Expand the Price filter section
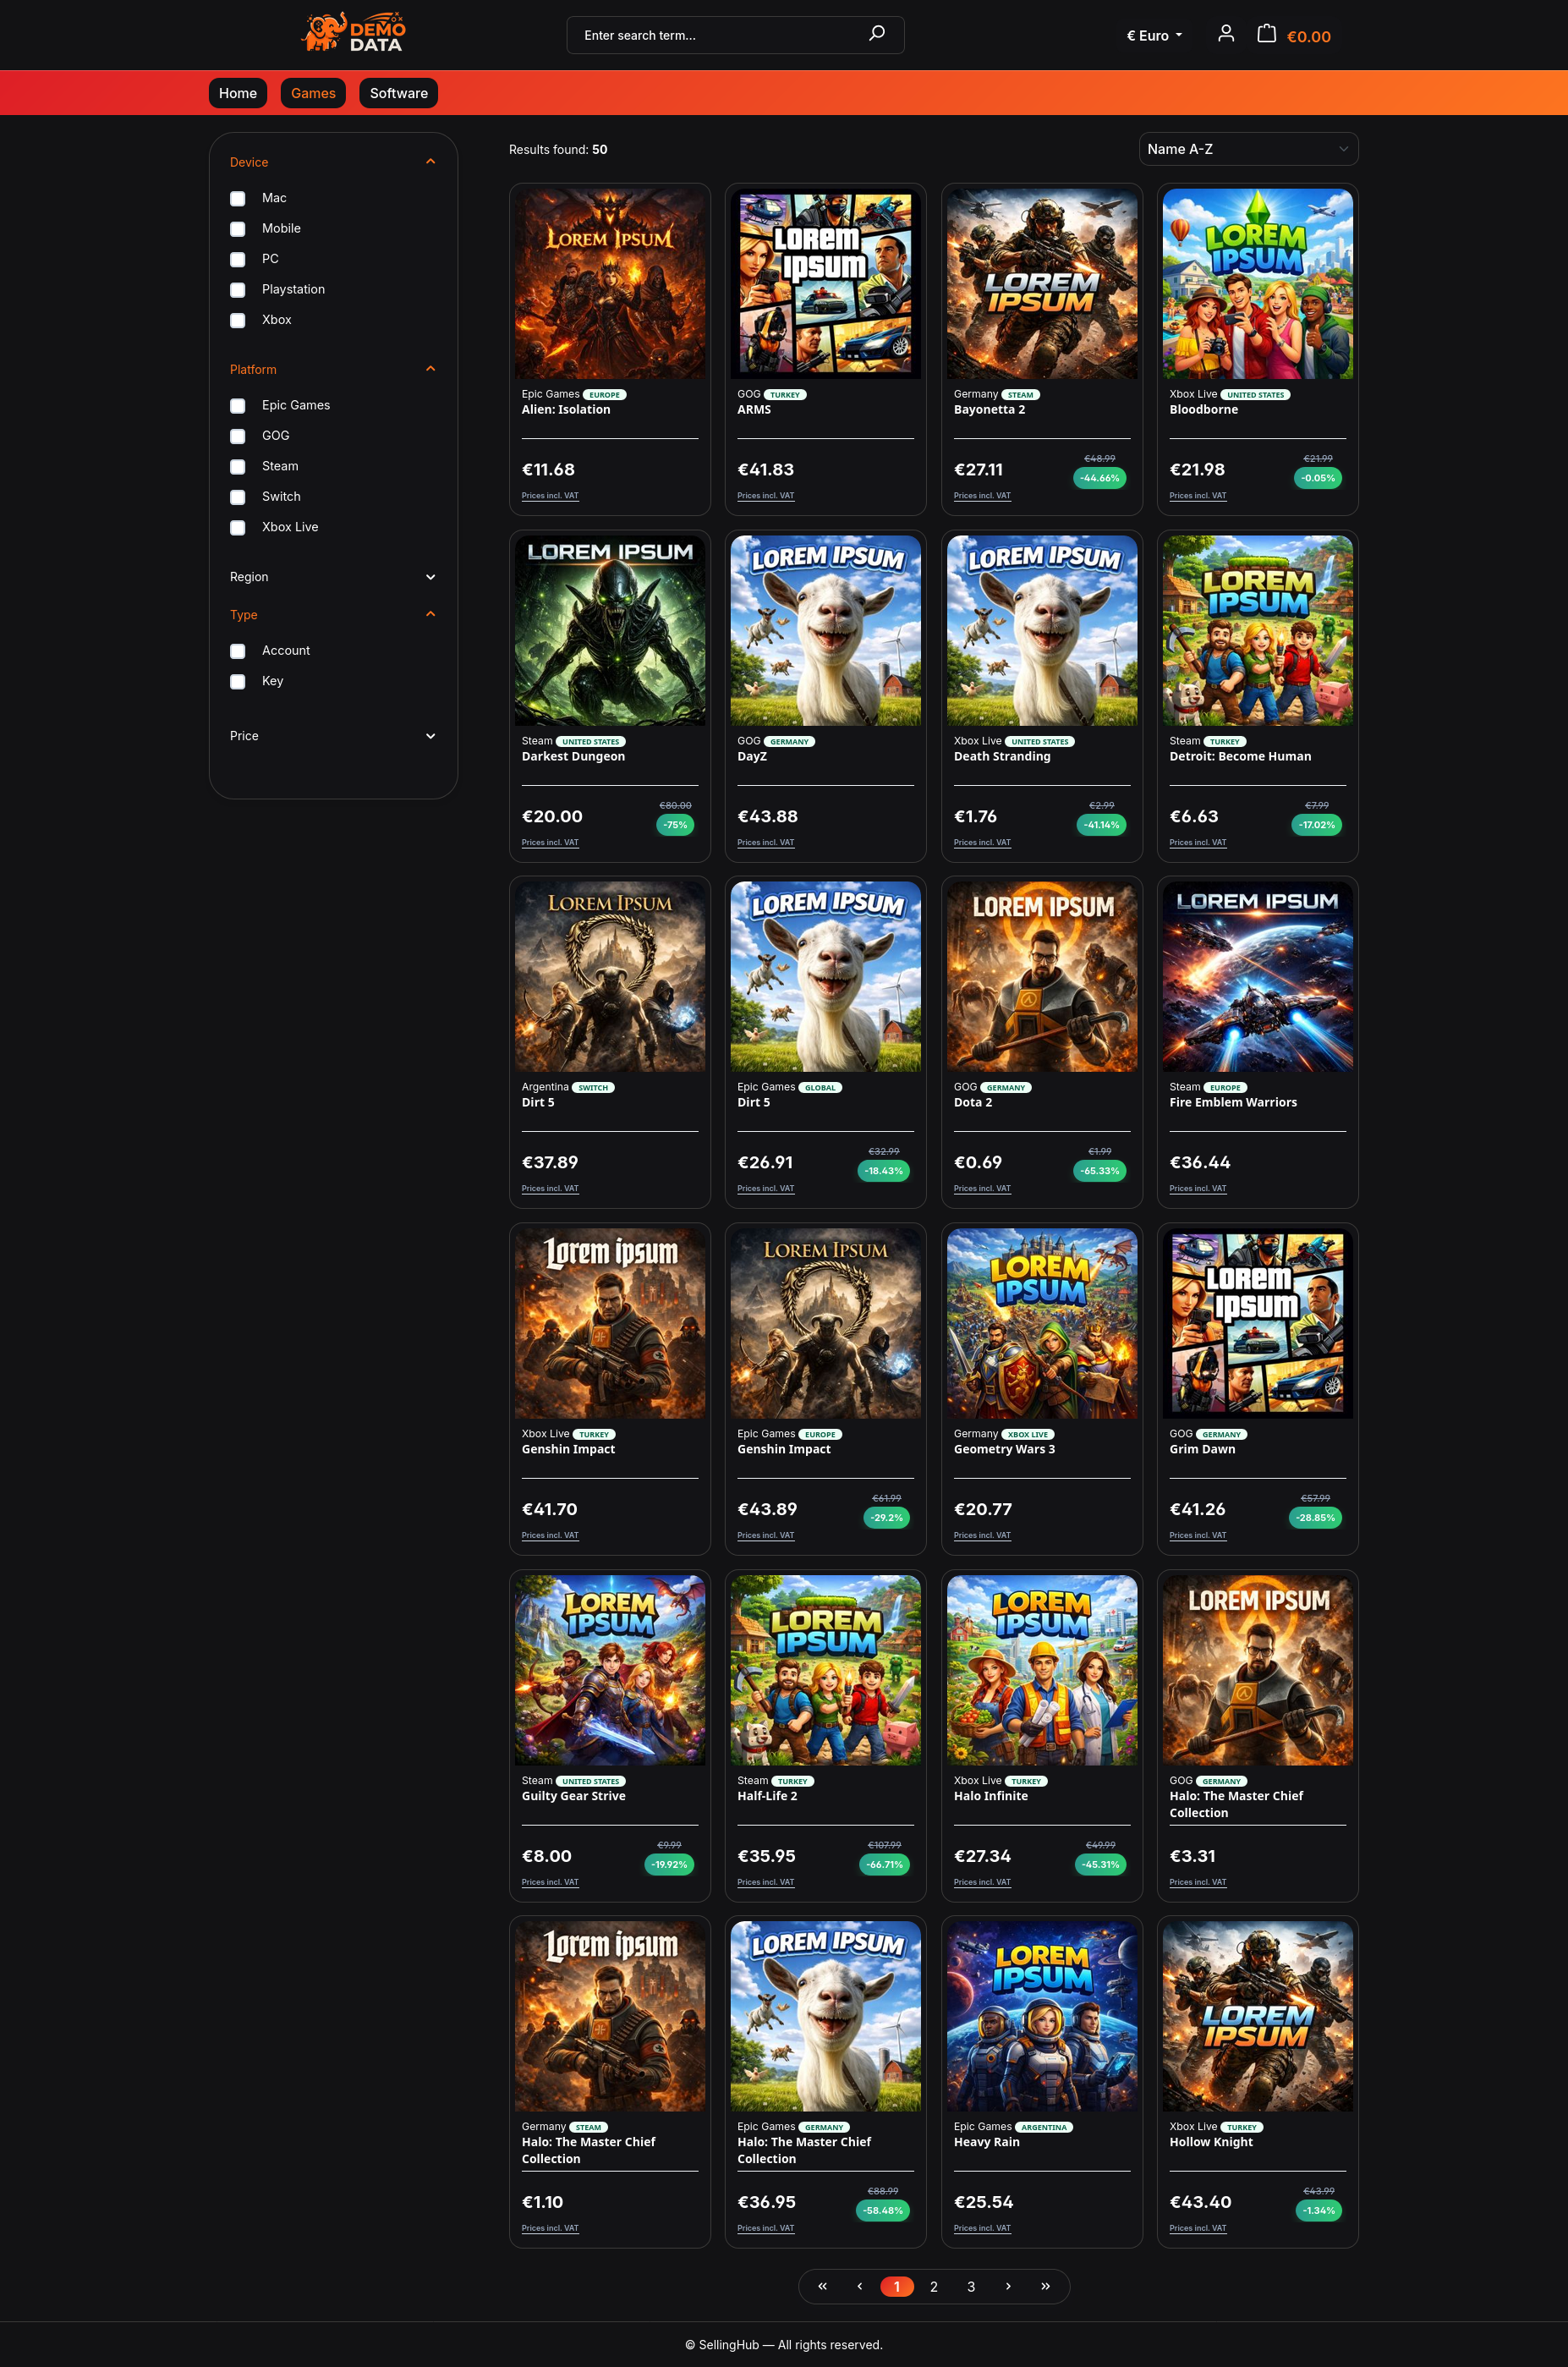This screenshot has height=2367, width=1568. pyautogui.click(x=333, y=736)
